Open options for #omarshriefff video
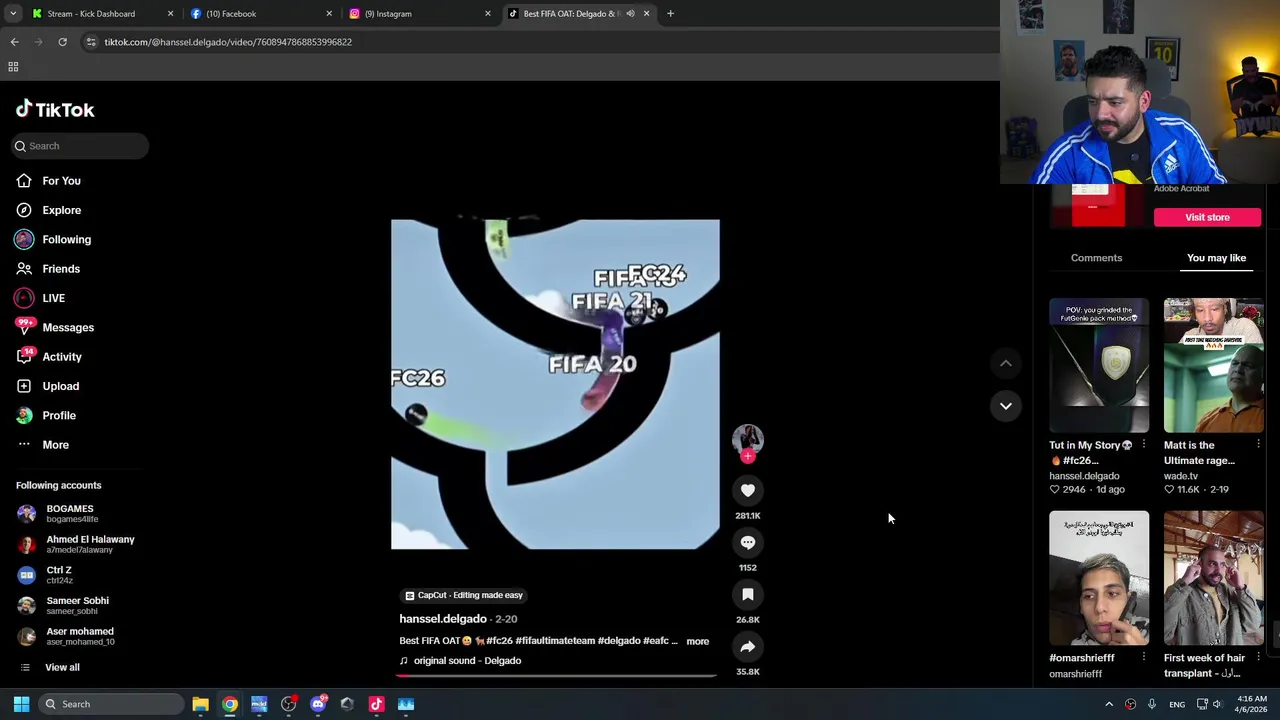This screenshot has width=1280, height=720. 1143,658
